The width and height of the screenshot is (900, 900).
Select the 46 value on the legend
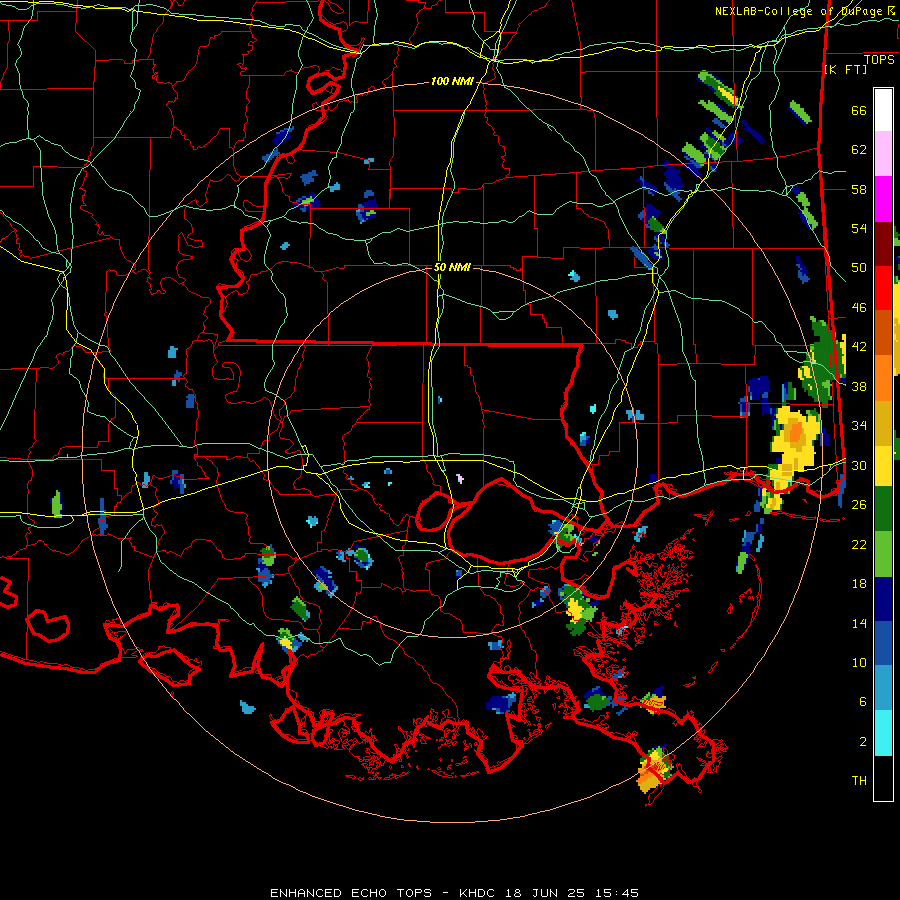[x=859, y=308]
